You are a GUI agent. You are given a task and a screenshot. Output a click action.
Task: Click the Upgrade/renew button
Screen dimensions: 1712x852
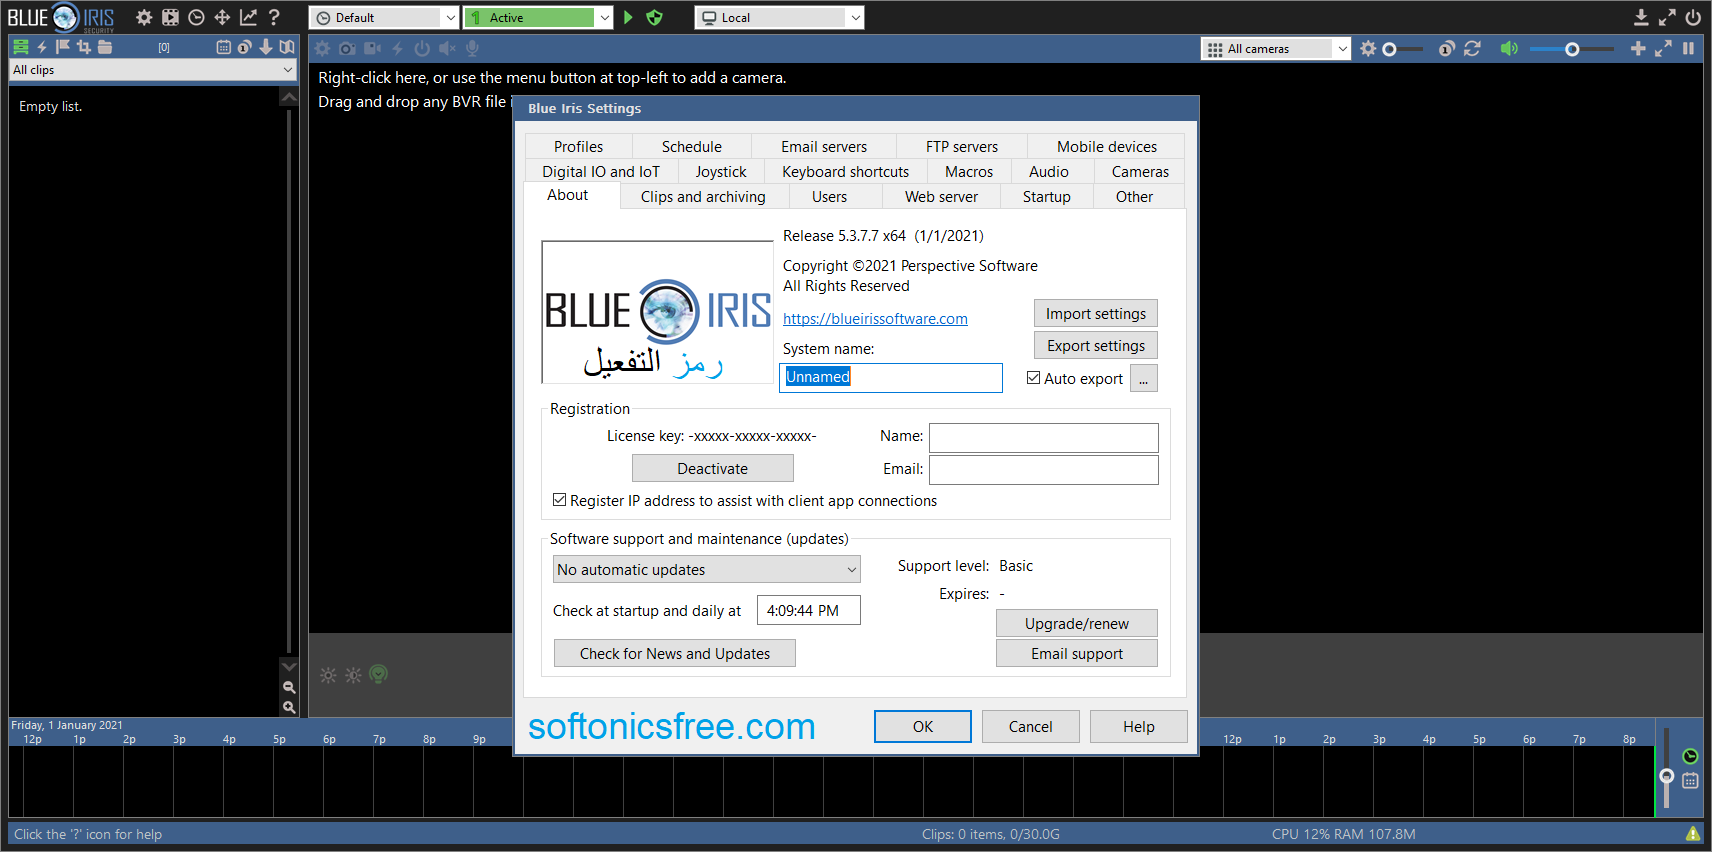point(1077,623)
